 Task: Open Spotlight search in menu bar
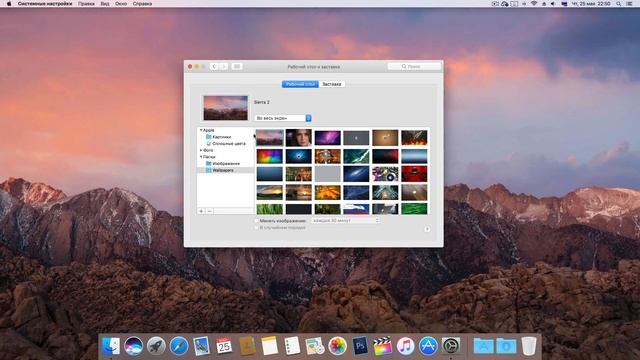tap(619, 4)
